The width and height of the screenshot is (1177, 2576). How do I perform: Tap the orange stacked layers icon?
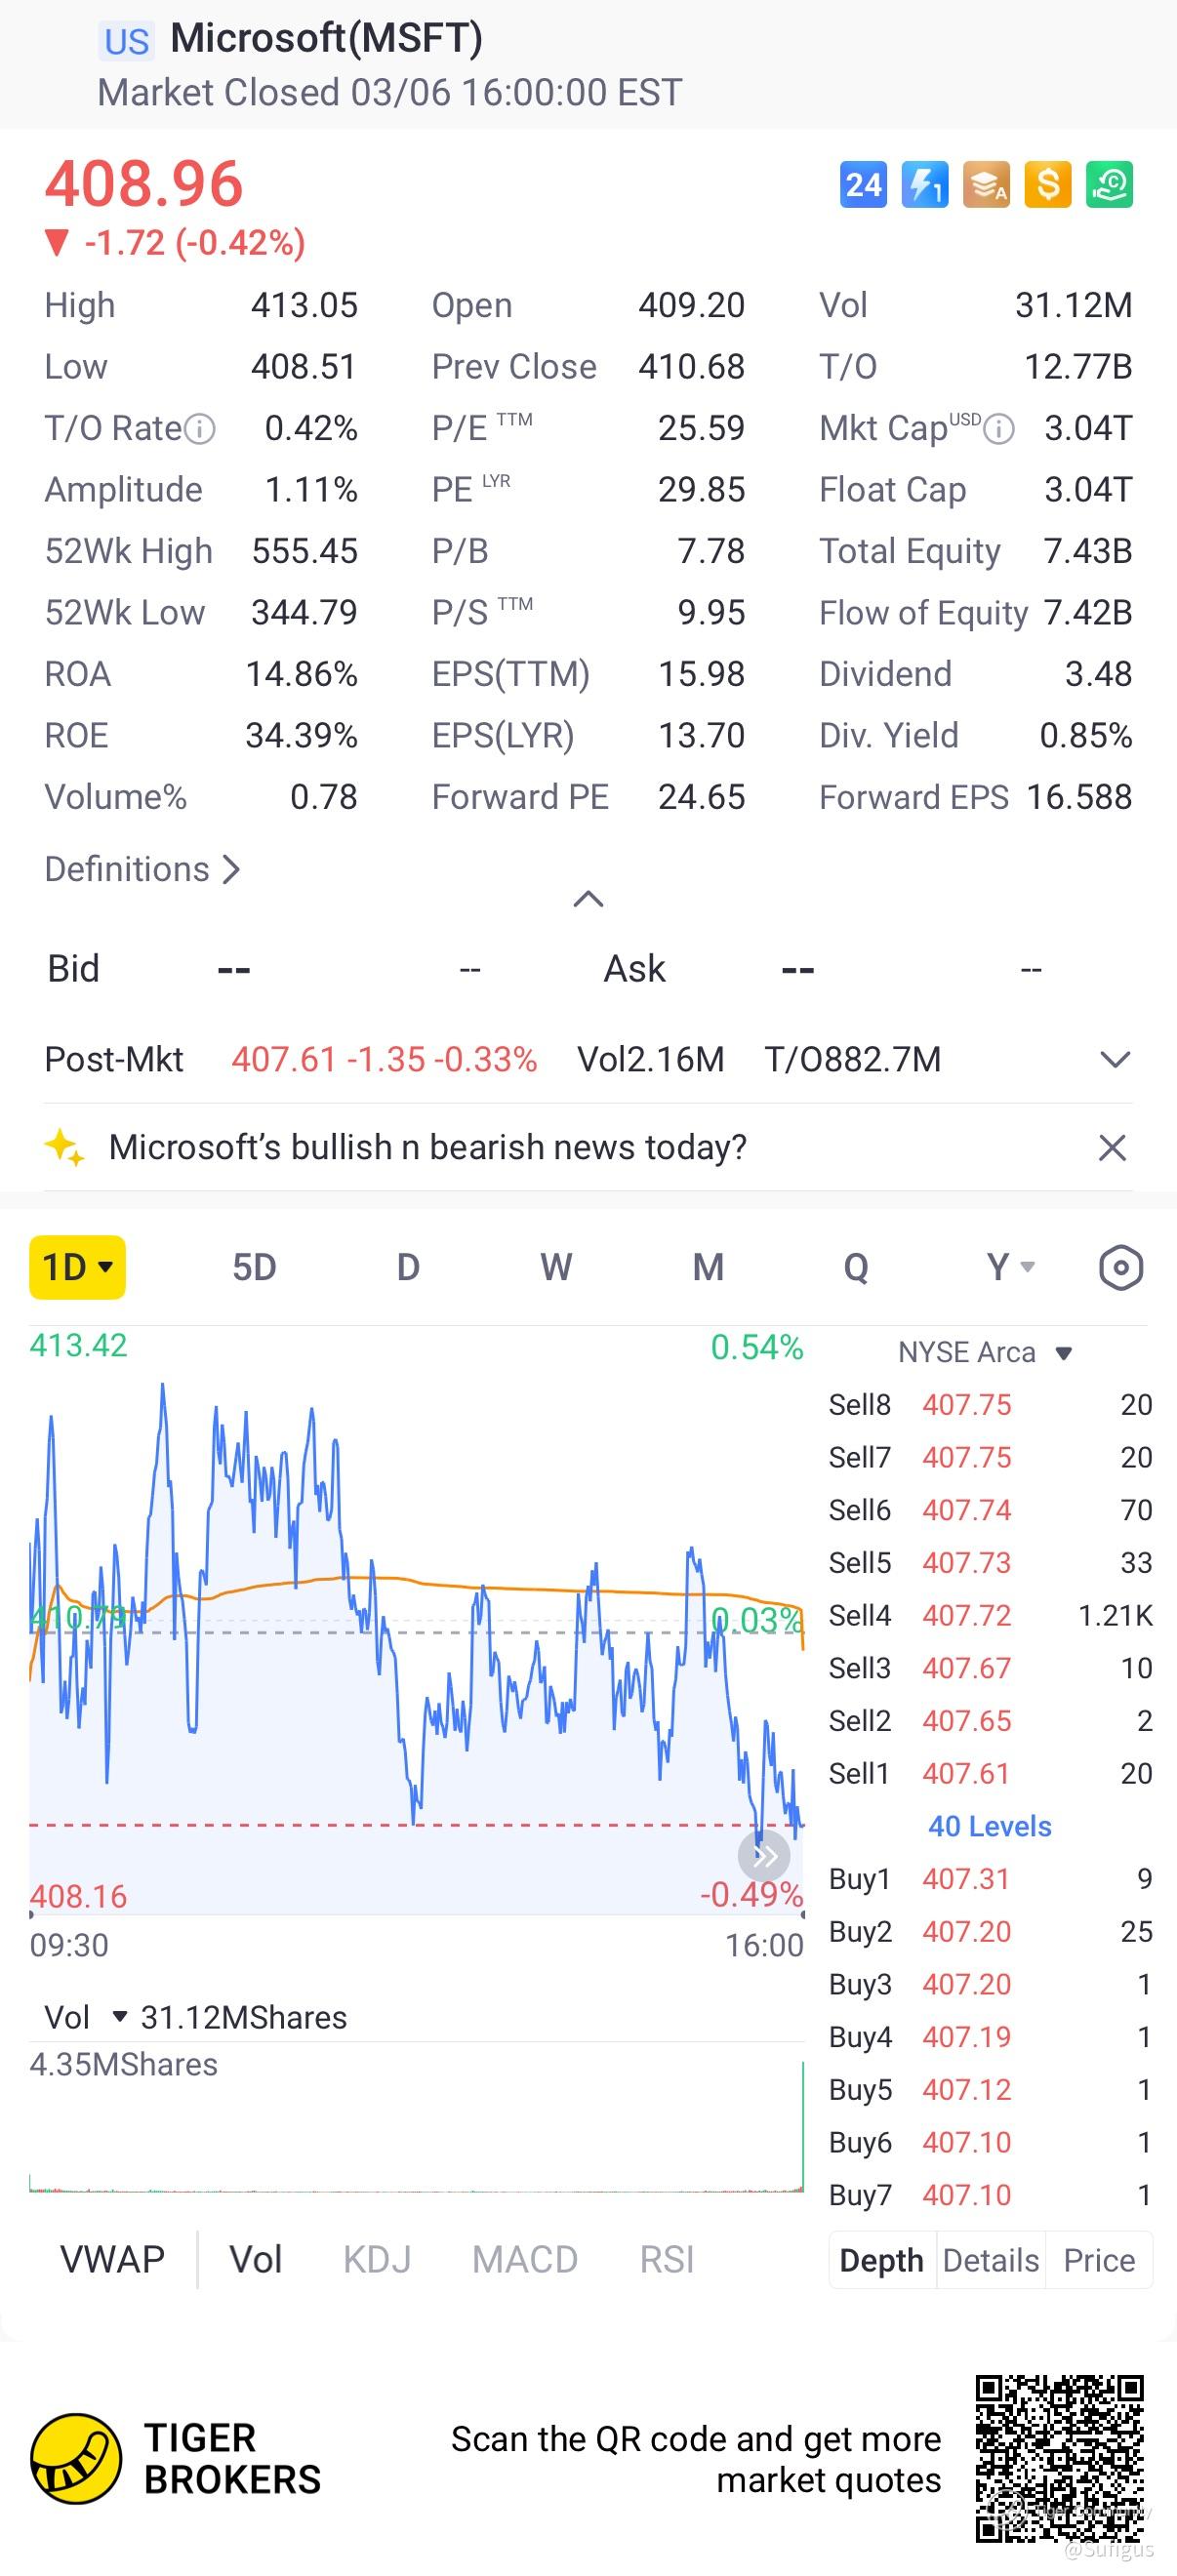pyautogui.click(x=987, y=185)
